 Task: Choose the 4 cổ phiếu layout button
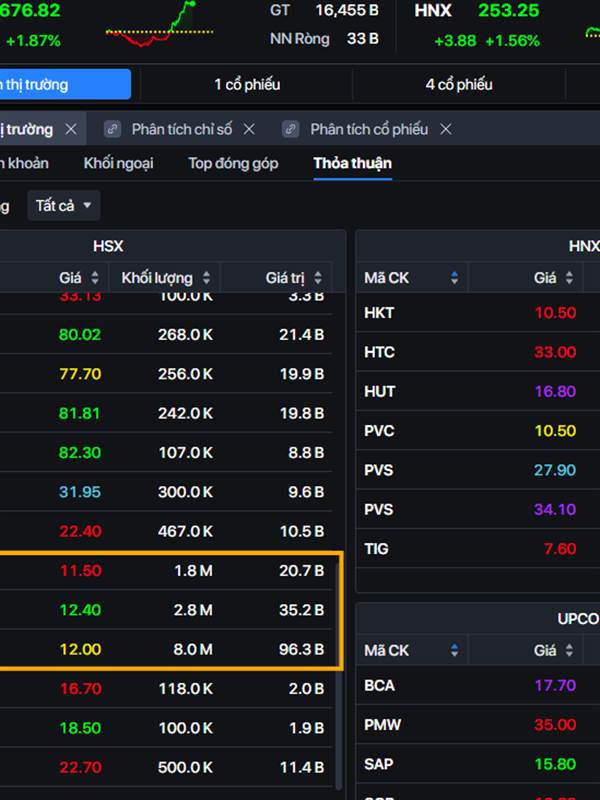pyautogui.click(x=459, y=85)
